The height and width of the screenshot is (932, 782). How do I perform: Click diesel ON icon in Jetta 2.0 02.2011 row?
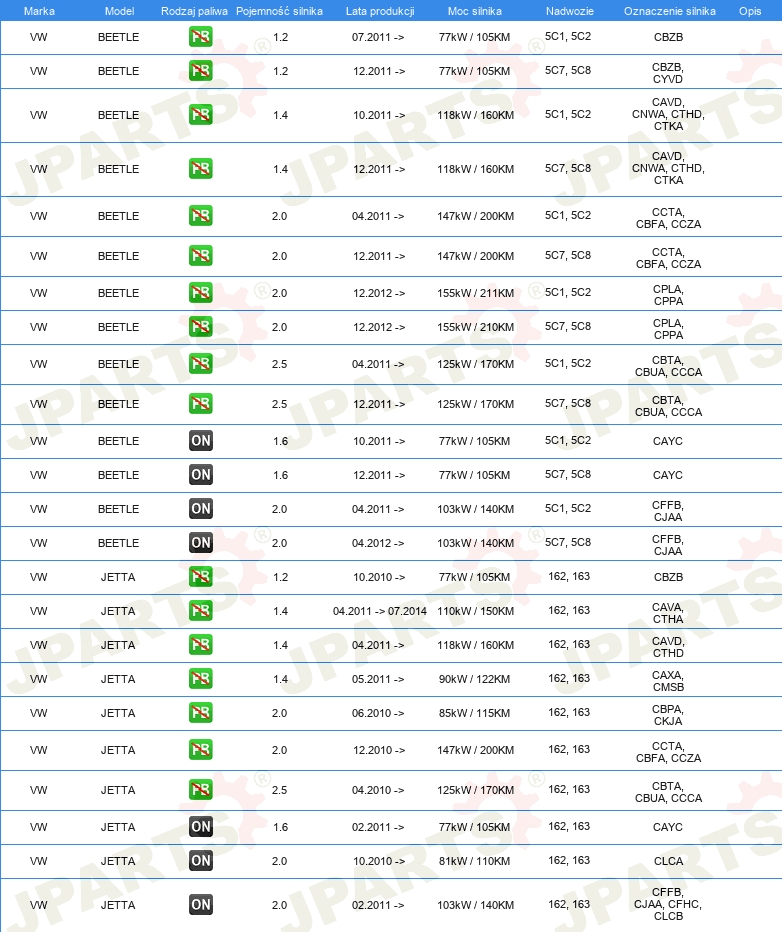(x=201, y=905)
